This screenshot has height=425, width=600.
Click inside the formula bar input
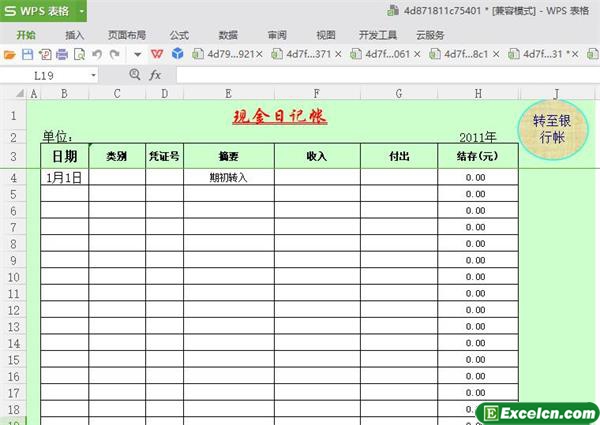point(380,75)
